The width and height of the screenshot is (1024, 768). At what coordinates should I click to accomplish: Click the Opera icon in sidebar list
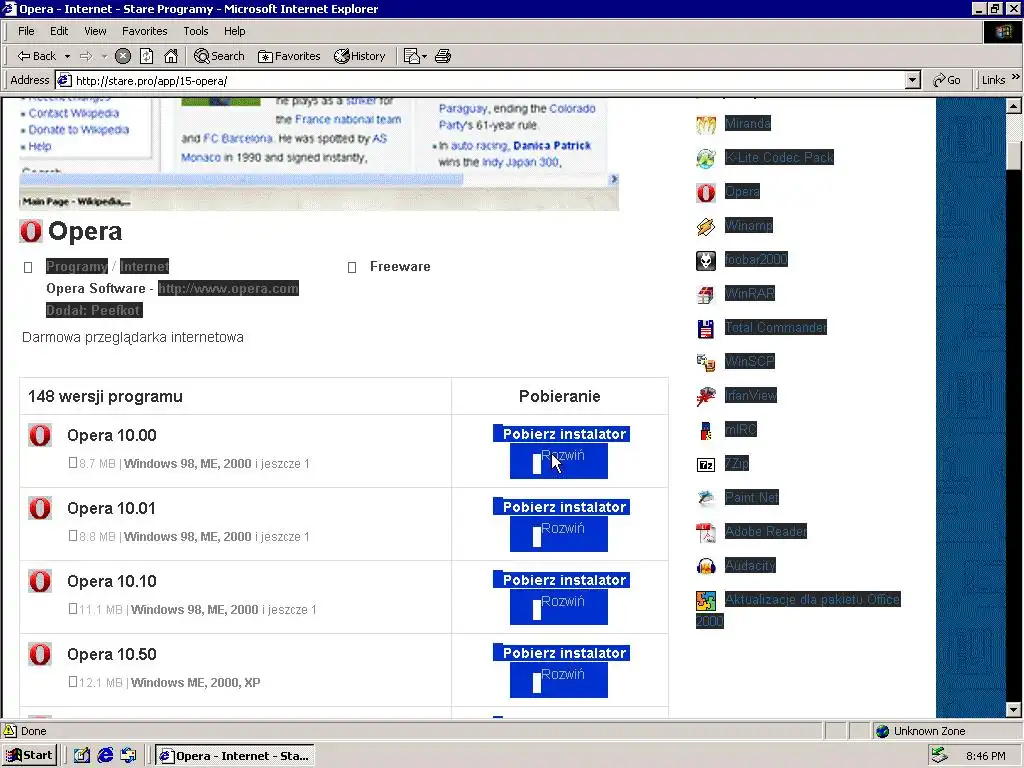click(706, 192)
